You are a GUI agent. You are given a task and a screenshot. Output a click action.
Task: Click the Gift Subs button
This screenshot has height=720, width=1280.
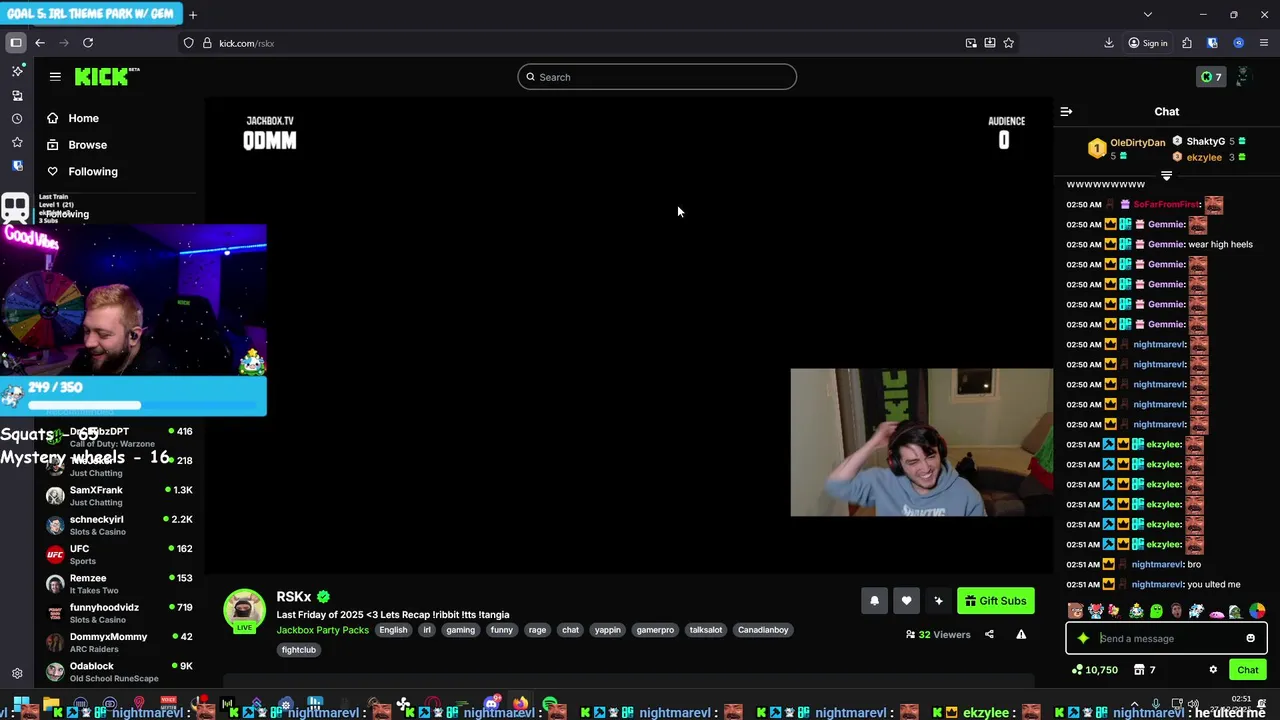coord(996,600)
